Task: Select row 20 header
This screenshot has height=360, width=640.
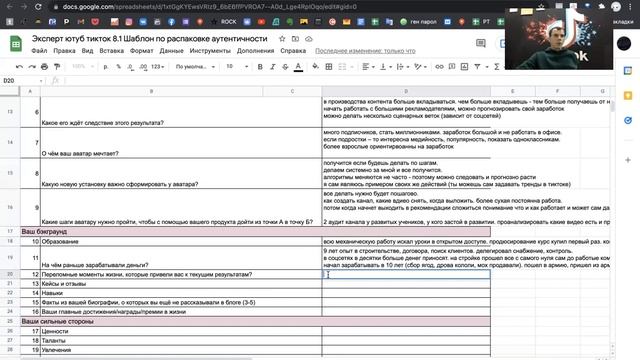Action: (x=10, y=274)
